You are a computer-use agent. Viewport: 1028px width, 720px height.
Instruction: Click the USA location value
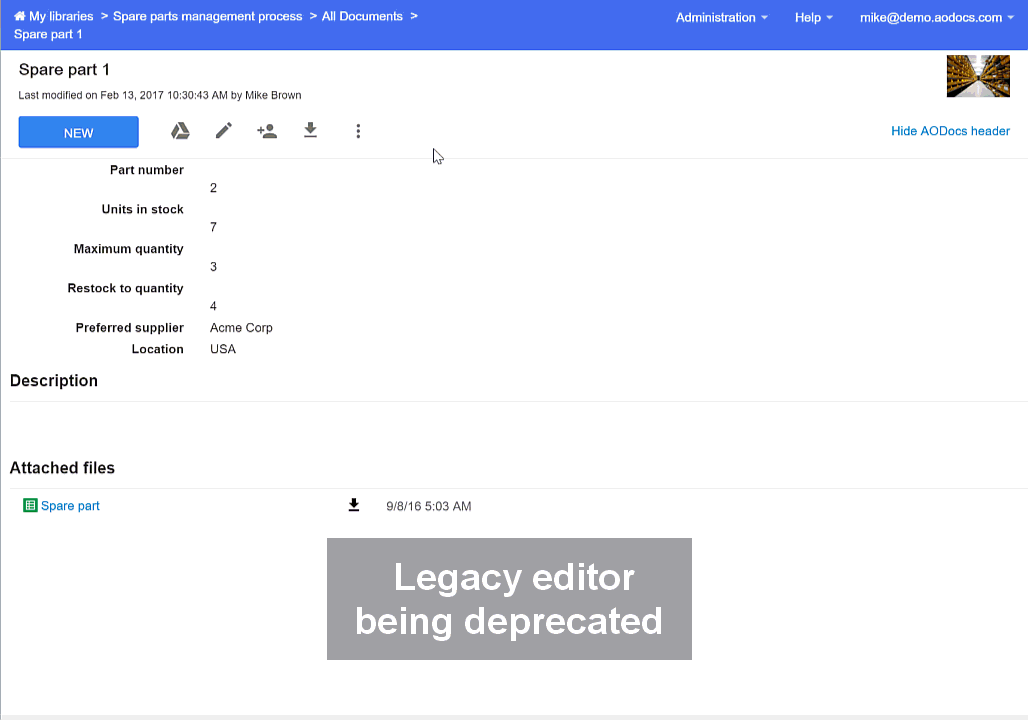pyautogui.click(x=223, y=349)
